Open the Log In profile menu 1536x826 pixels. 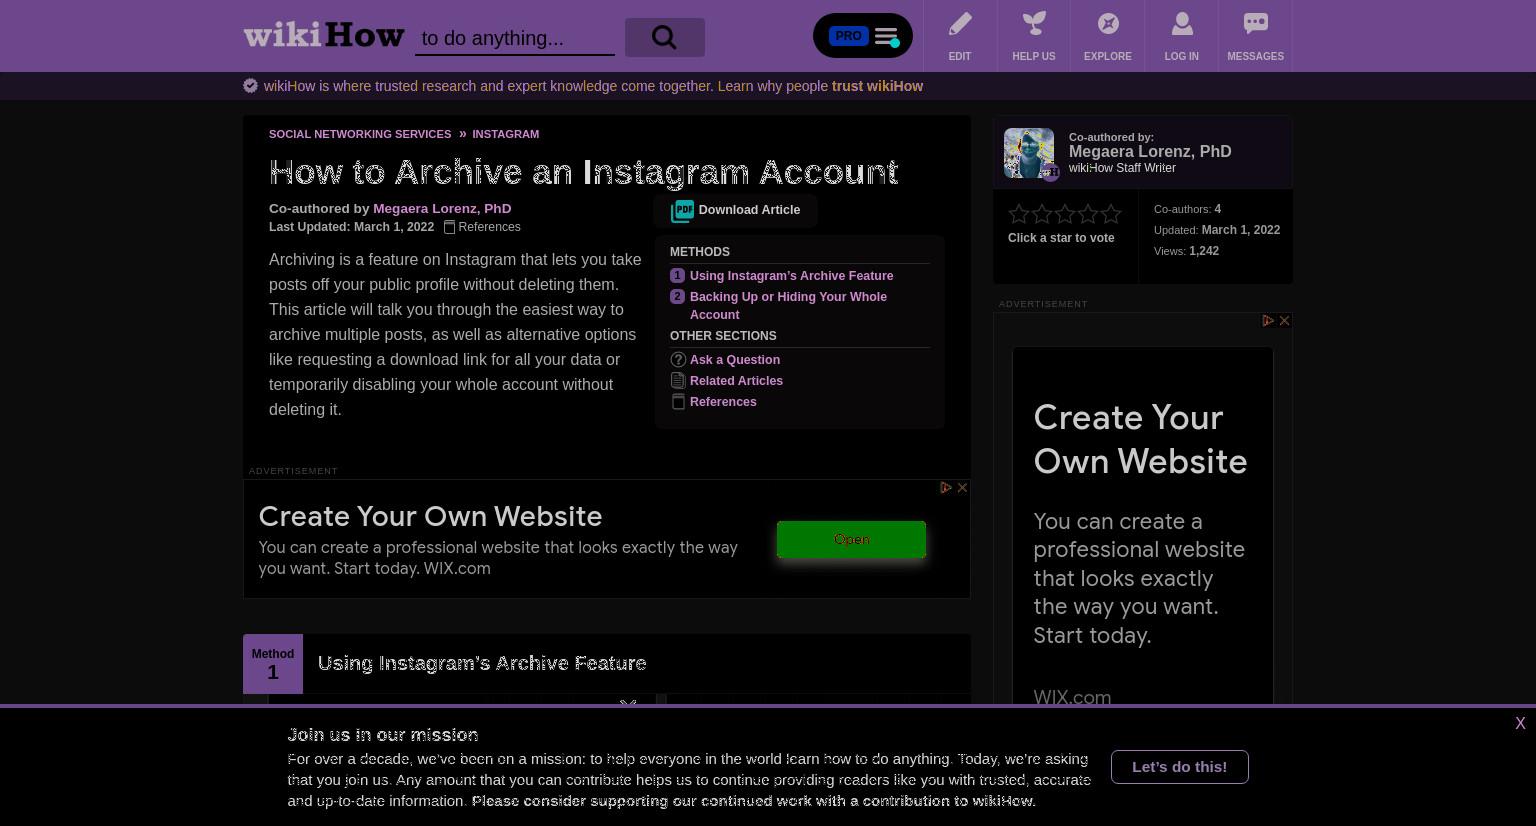click(1182, 36)
